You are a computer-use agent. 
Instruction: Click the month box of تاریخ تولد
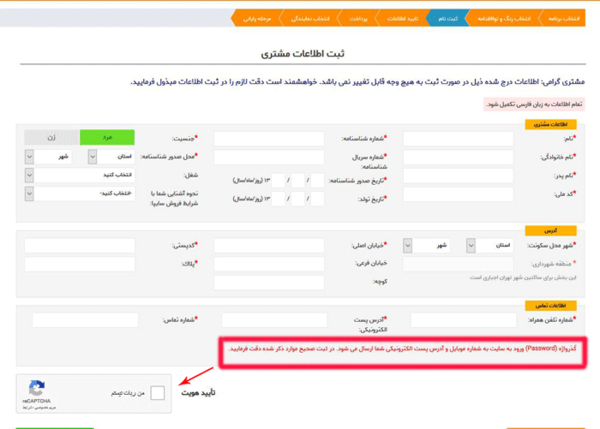pos(298,199)
